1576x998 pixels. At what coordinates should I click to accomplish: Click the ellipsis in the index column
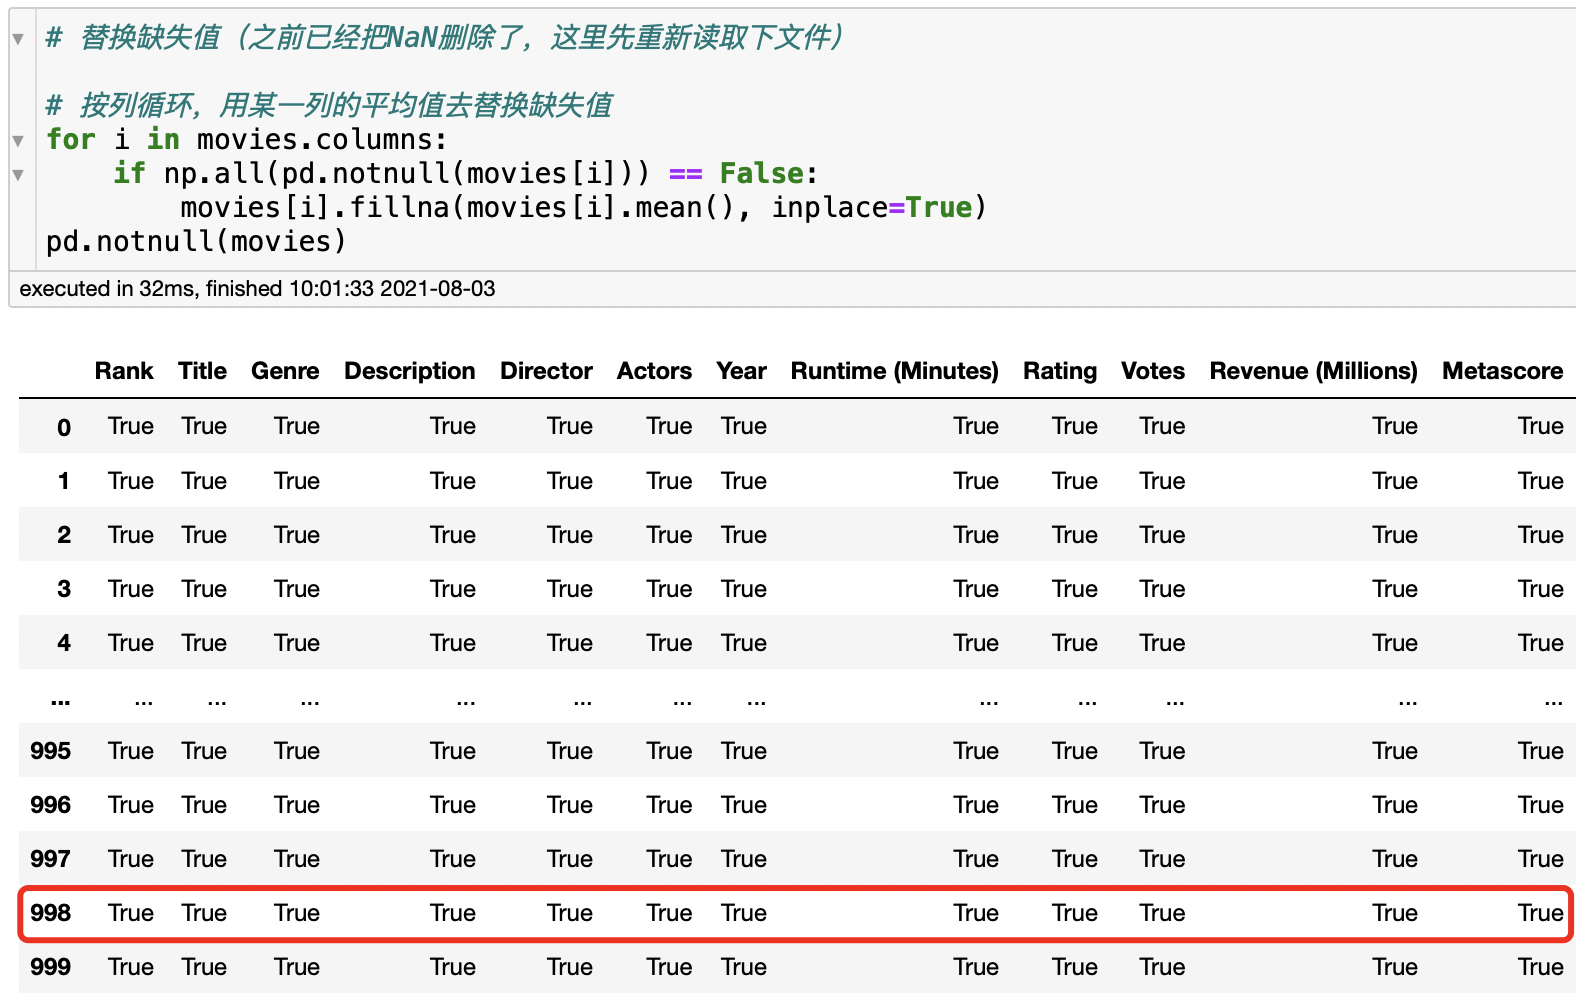[x=61, y=702]
